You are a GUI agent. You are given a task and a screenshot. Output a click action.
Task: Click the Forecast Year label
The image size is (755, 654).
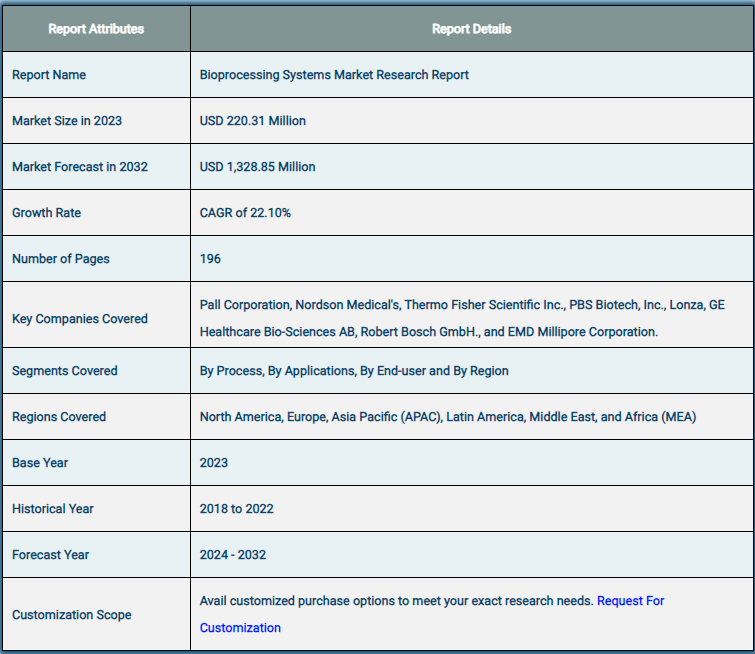click(51, 555)
